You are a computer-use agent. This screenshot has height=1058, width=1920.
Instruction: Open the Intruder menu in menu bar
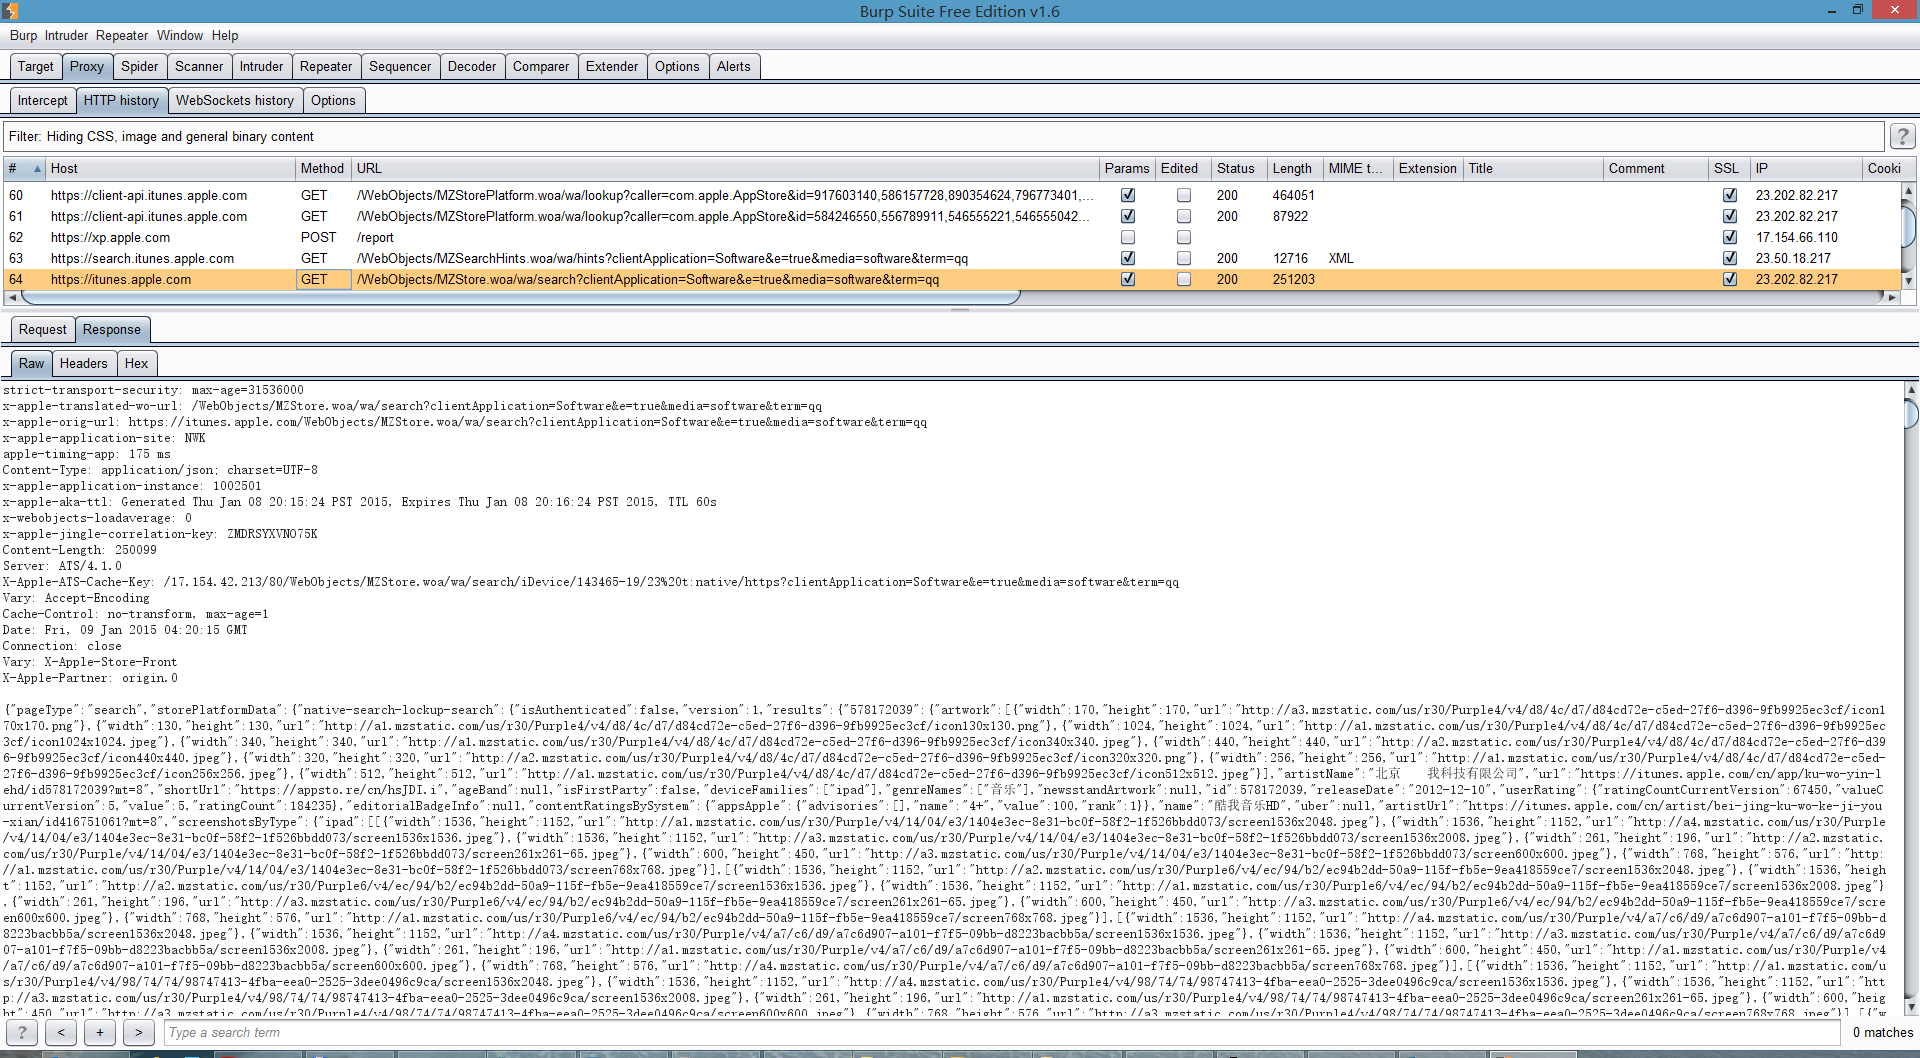tap(66, 36)
